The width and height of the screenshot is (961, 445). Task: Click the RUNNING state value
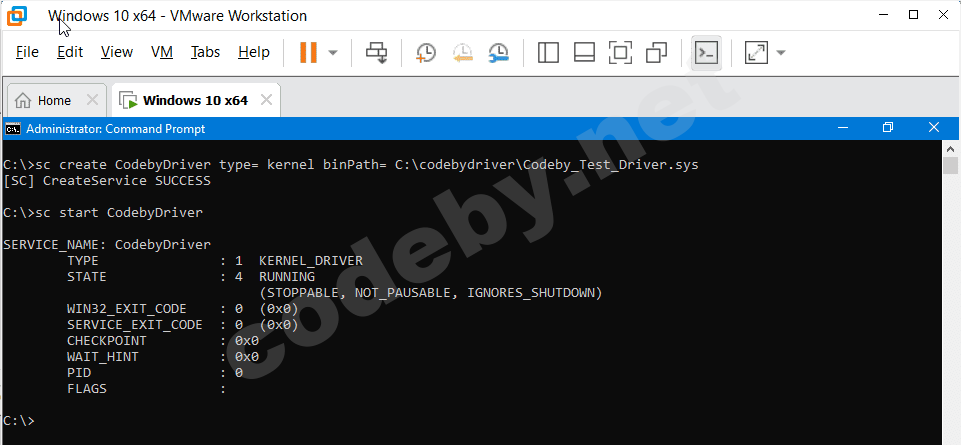287,276
